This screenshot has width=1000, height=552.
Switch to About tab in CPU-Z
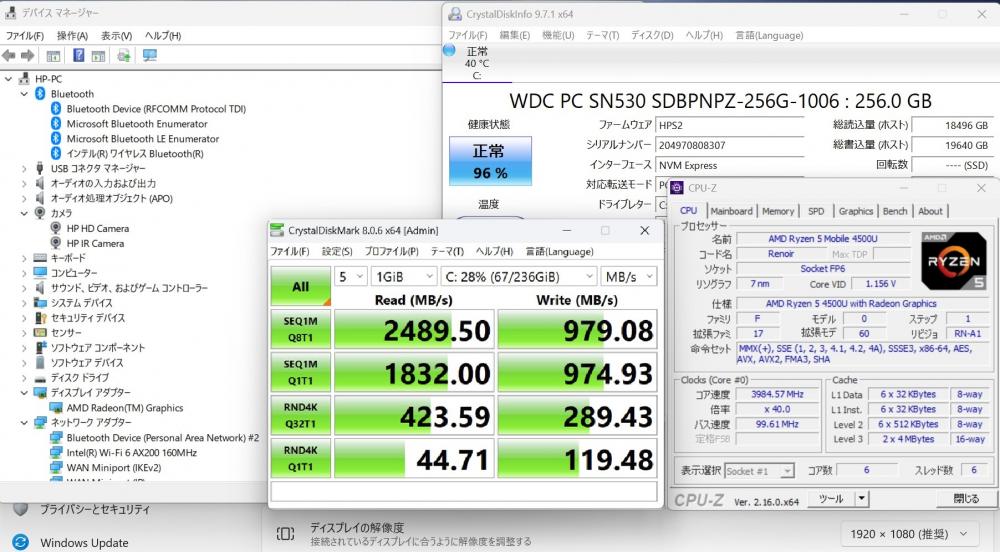click(930, 211)
